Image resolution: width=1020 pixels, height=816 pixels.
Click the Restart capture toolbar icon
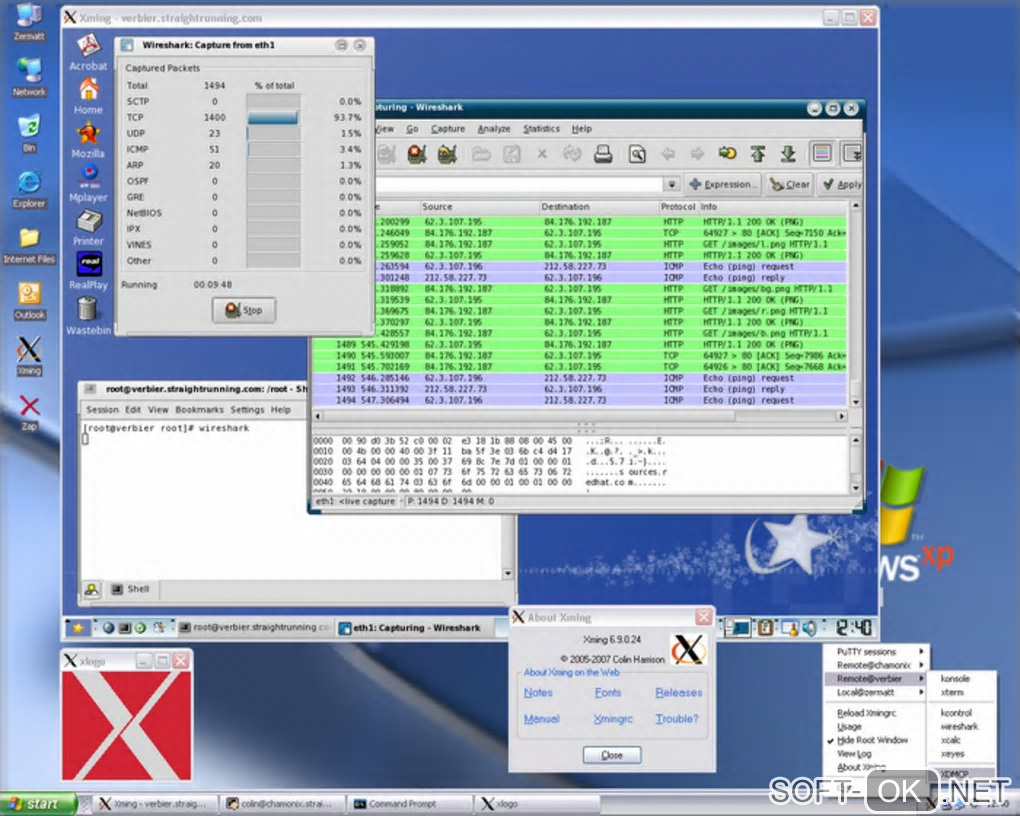click(x=447, y=154)
